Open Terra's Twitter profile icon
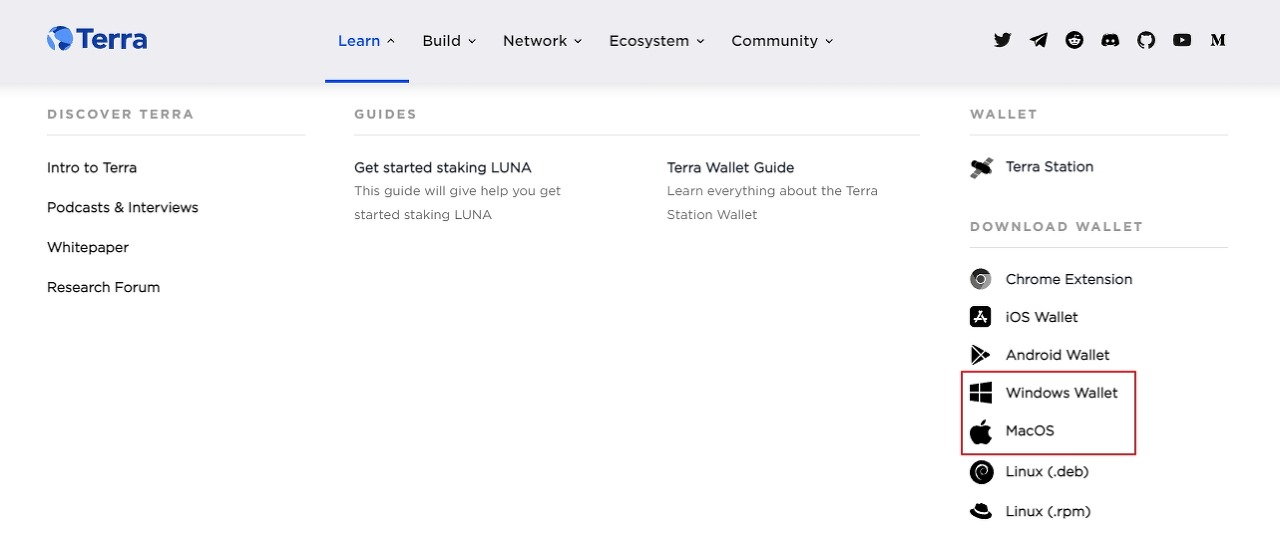This screenshot has height=553, width=1280. point(1002,40)
